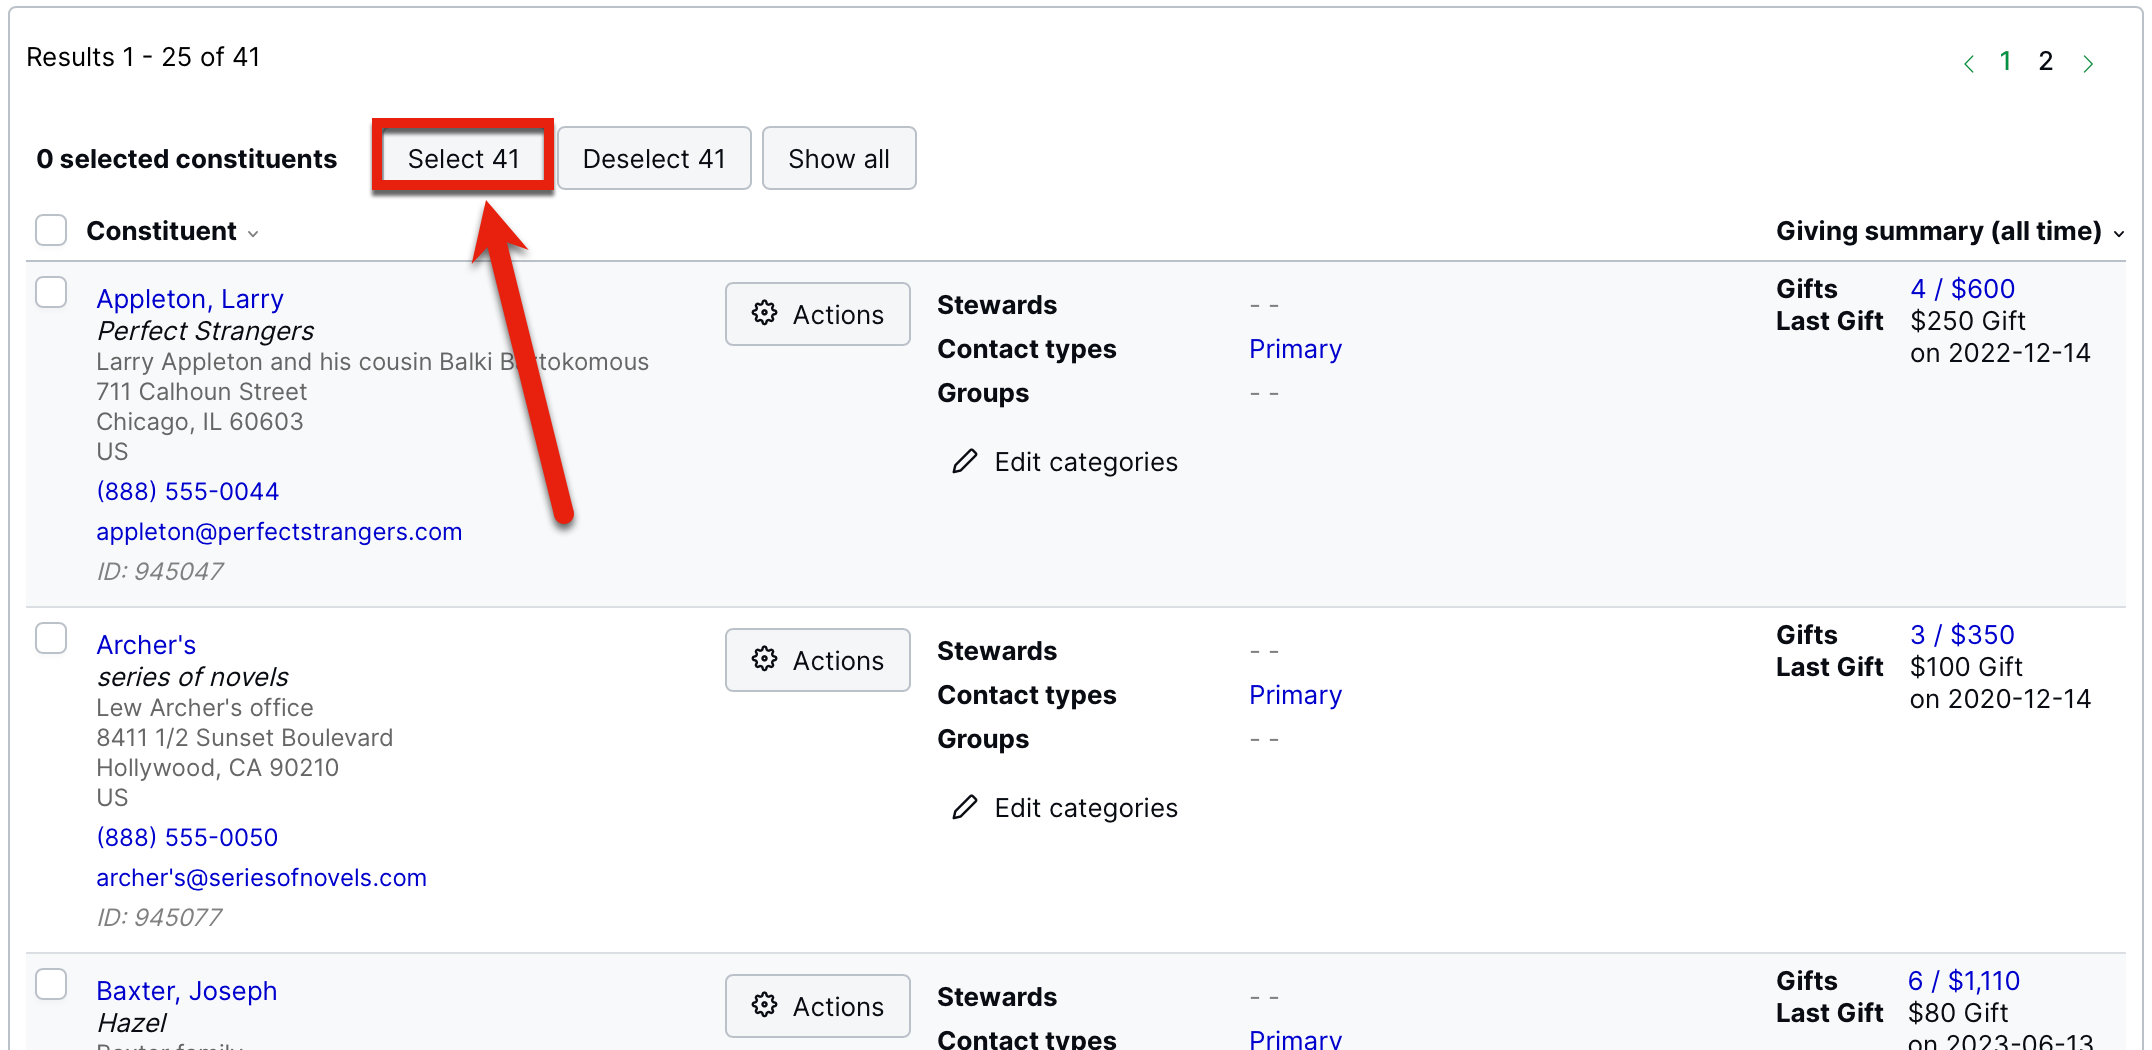Click gear icon in Joseph Baxter's Actions button
The width and height of the screenshot is (2152, 1050).
click(x=765, y=1006)
